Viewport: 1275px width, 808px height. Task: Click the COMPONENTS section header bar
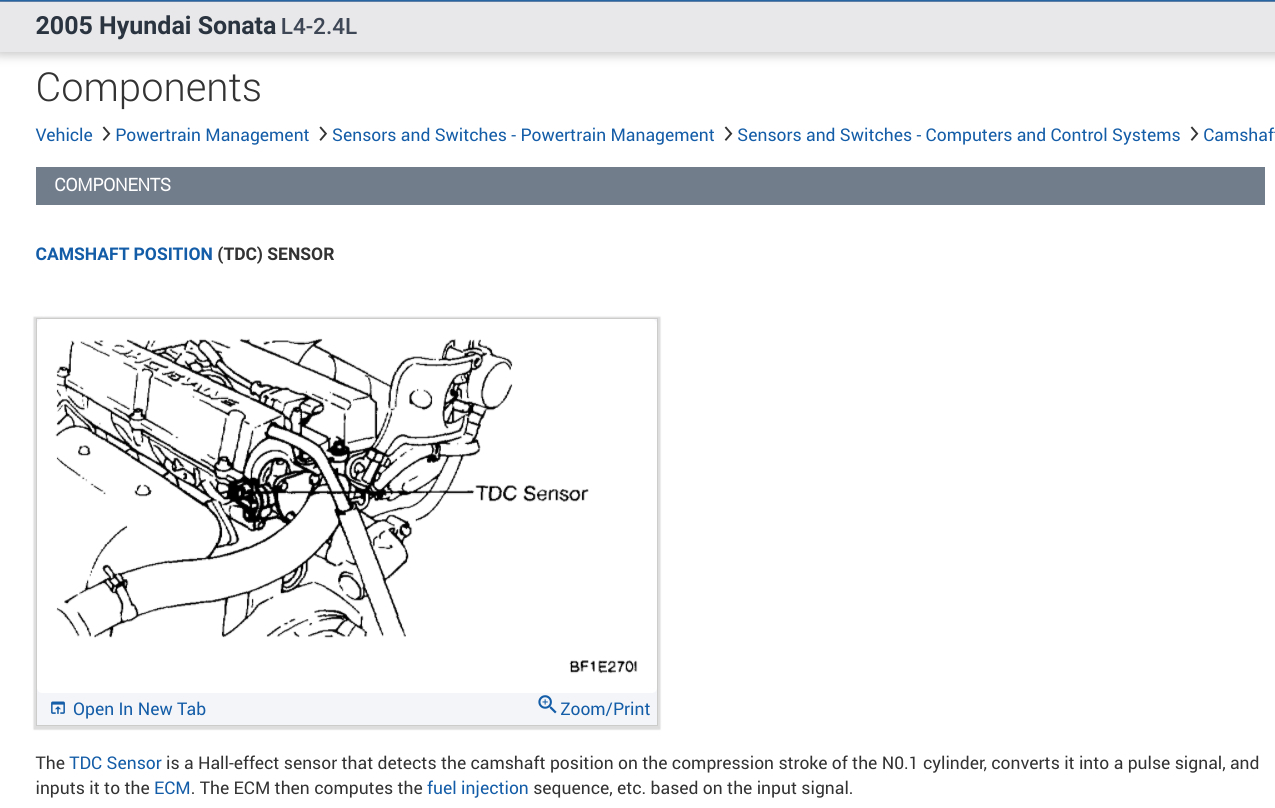(x=650, y=185)
